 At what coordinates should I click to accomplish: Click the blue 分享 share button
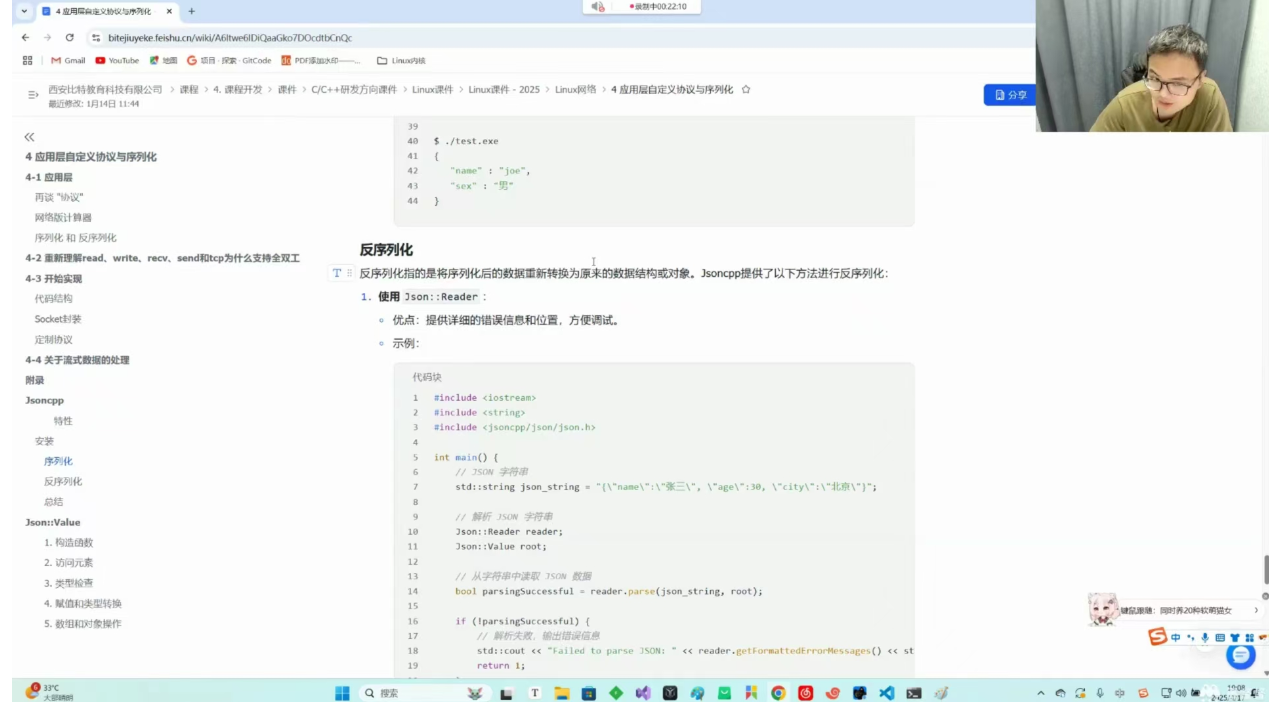[1009, 95]
